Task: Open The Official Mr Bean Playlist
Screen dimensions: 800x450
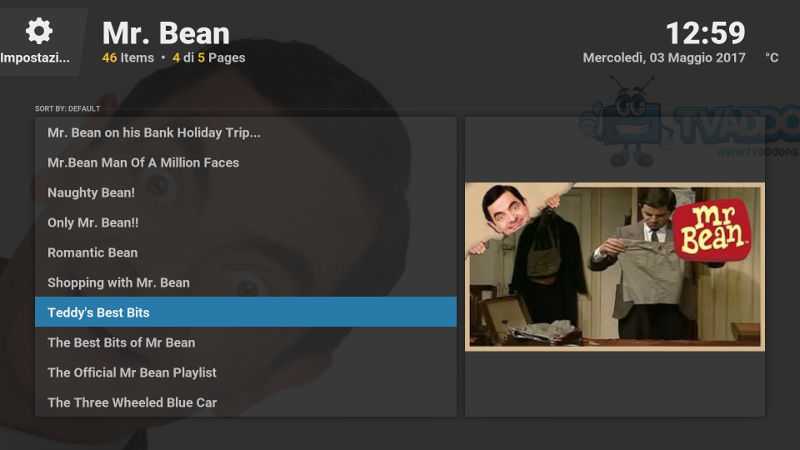Action: 245,372
